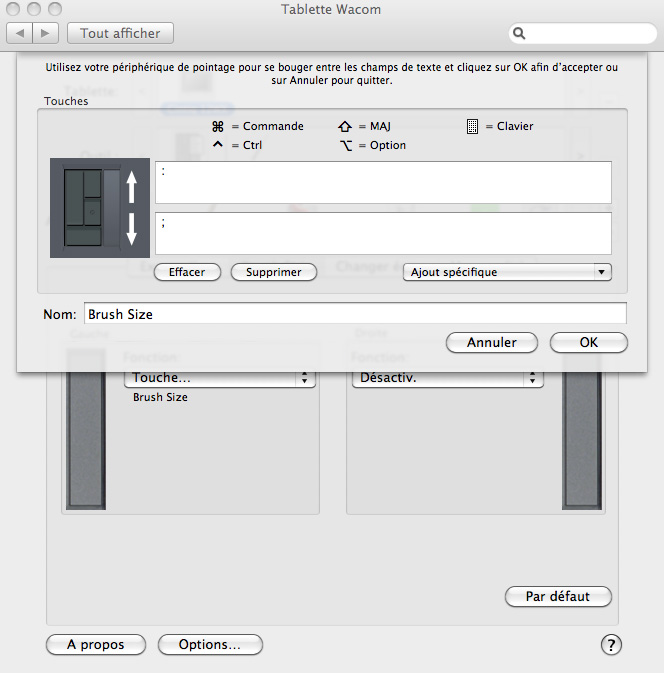Screen dimensions: 664x673
Task: Click the Tout afficher button
Action: pos(121,33)
